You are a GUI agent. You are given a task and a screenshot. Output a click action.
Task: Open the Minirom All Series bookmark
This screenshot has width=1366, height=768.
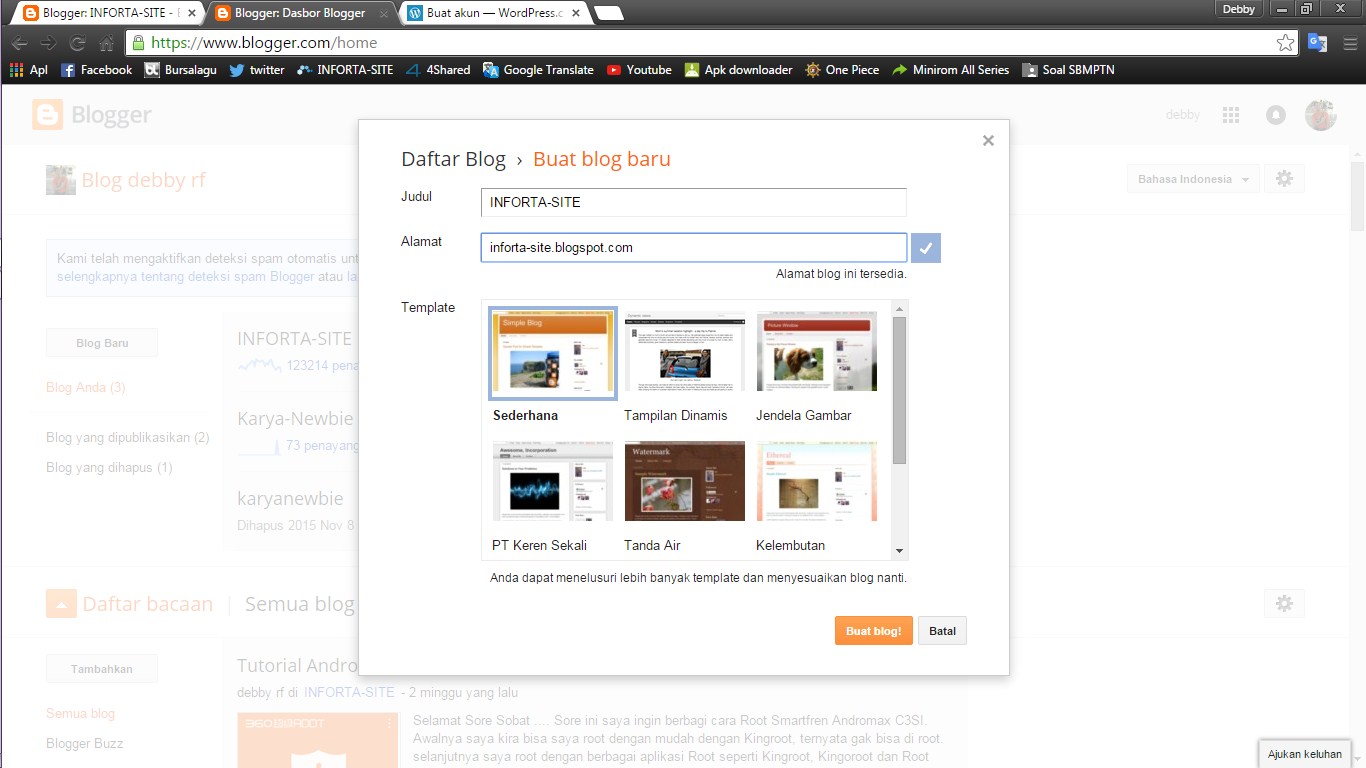pyautogui.click(x=950, y=70)
